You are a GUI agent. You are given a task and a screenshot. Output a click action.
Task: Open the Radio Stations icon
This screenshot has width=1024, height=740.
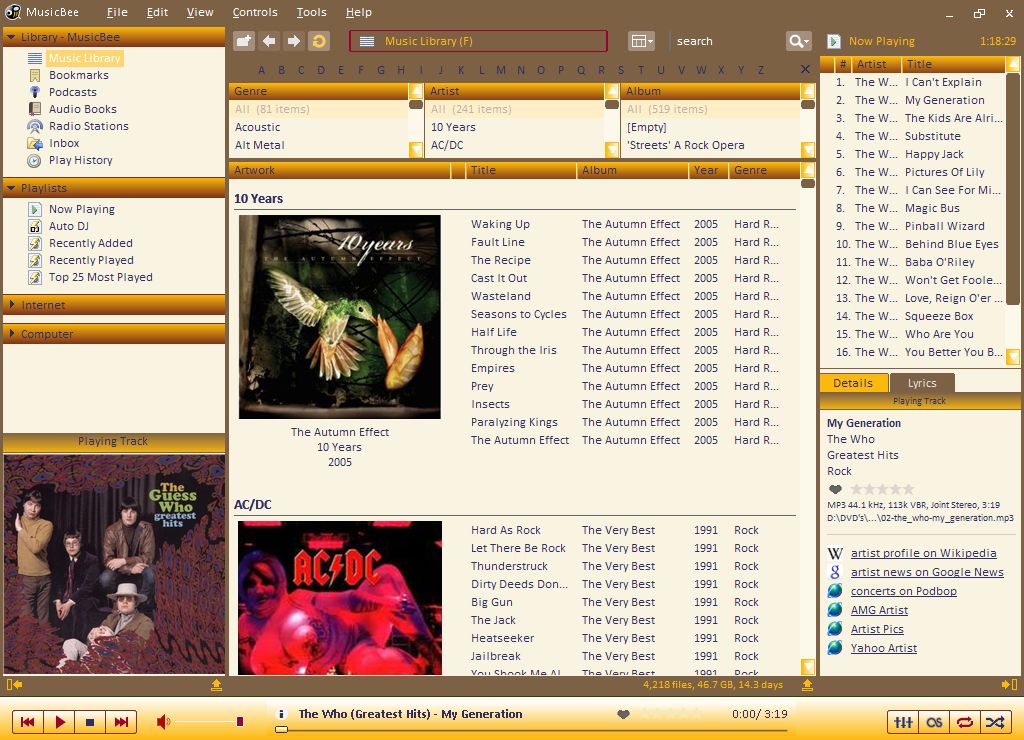pyautogui.click(x=35, y=126)
